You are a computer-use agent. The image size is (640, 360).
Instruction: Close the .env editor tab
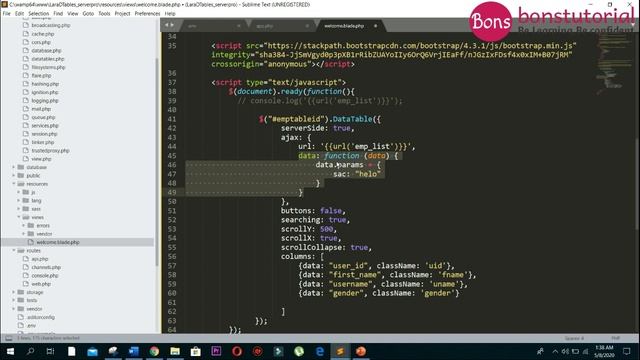click(239, 26)
